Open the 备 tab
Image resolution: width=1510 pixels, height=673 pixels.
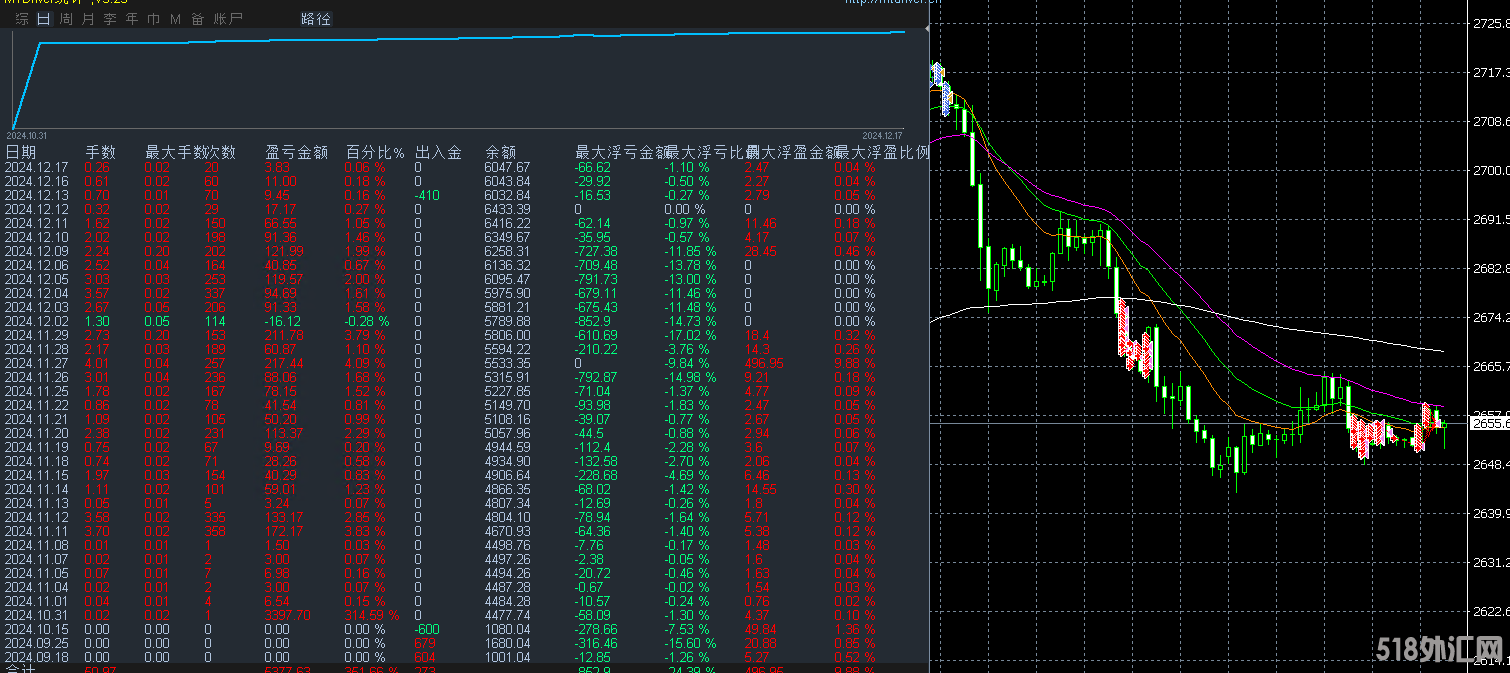(x=197, y=19)
